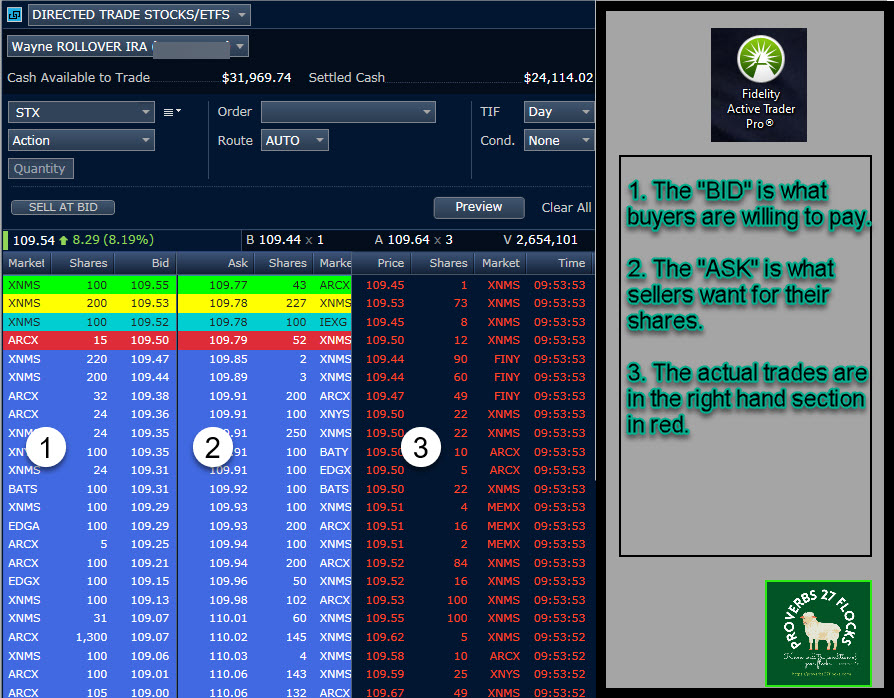Click the Fidelity Active Trader Pro logo
Image resolution: width=894 pixels, height=698 pixels.
click(x=758, y=85)
